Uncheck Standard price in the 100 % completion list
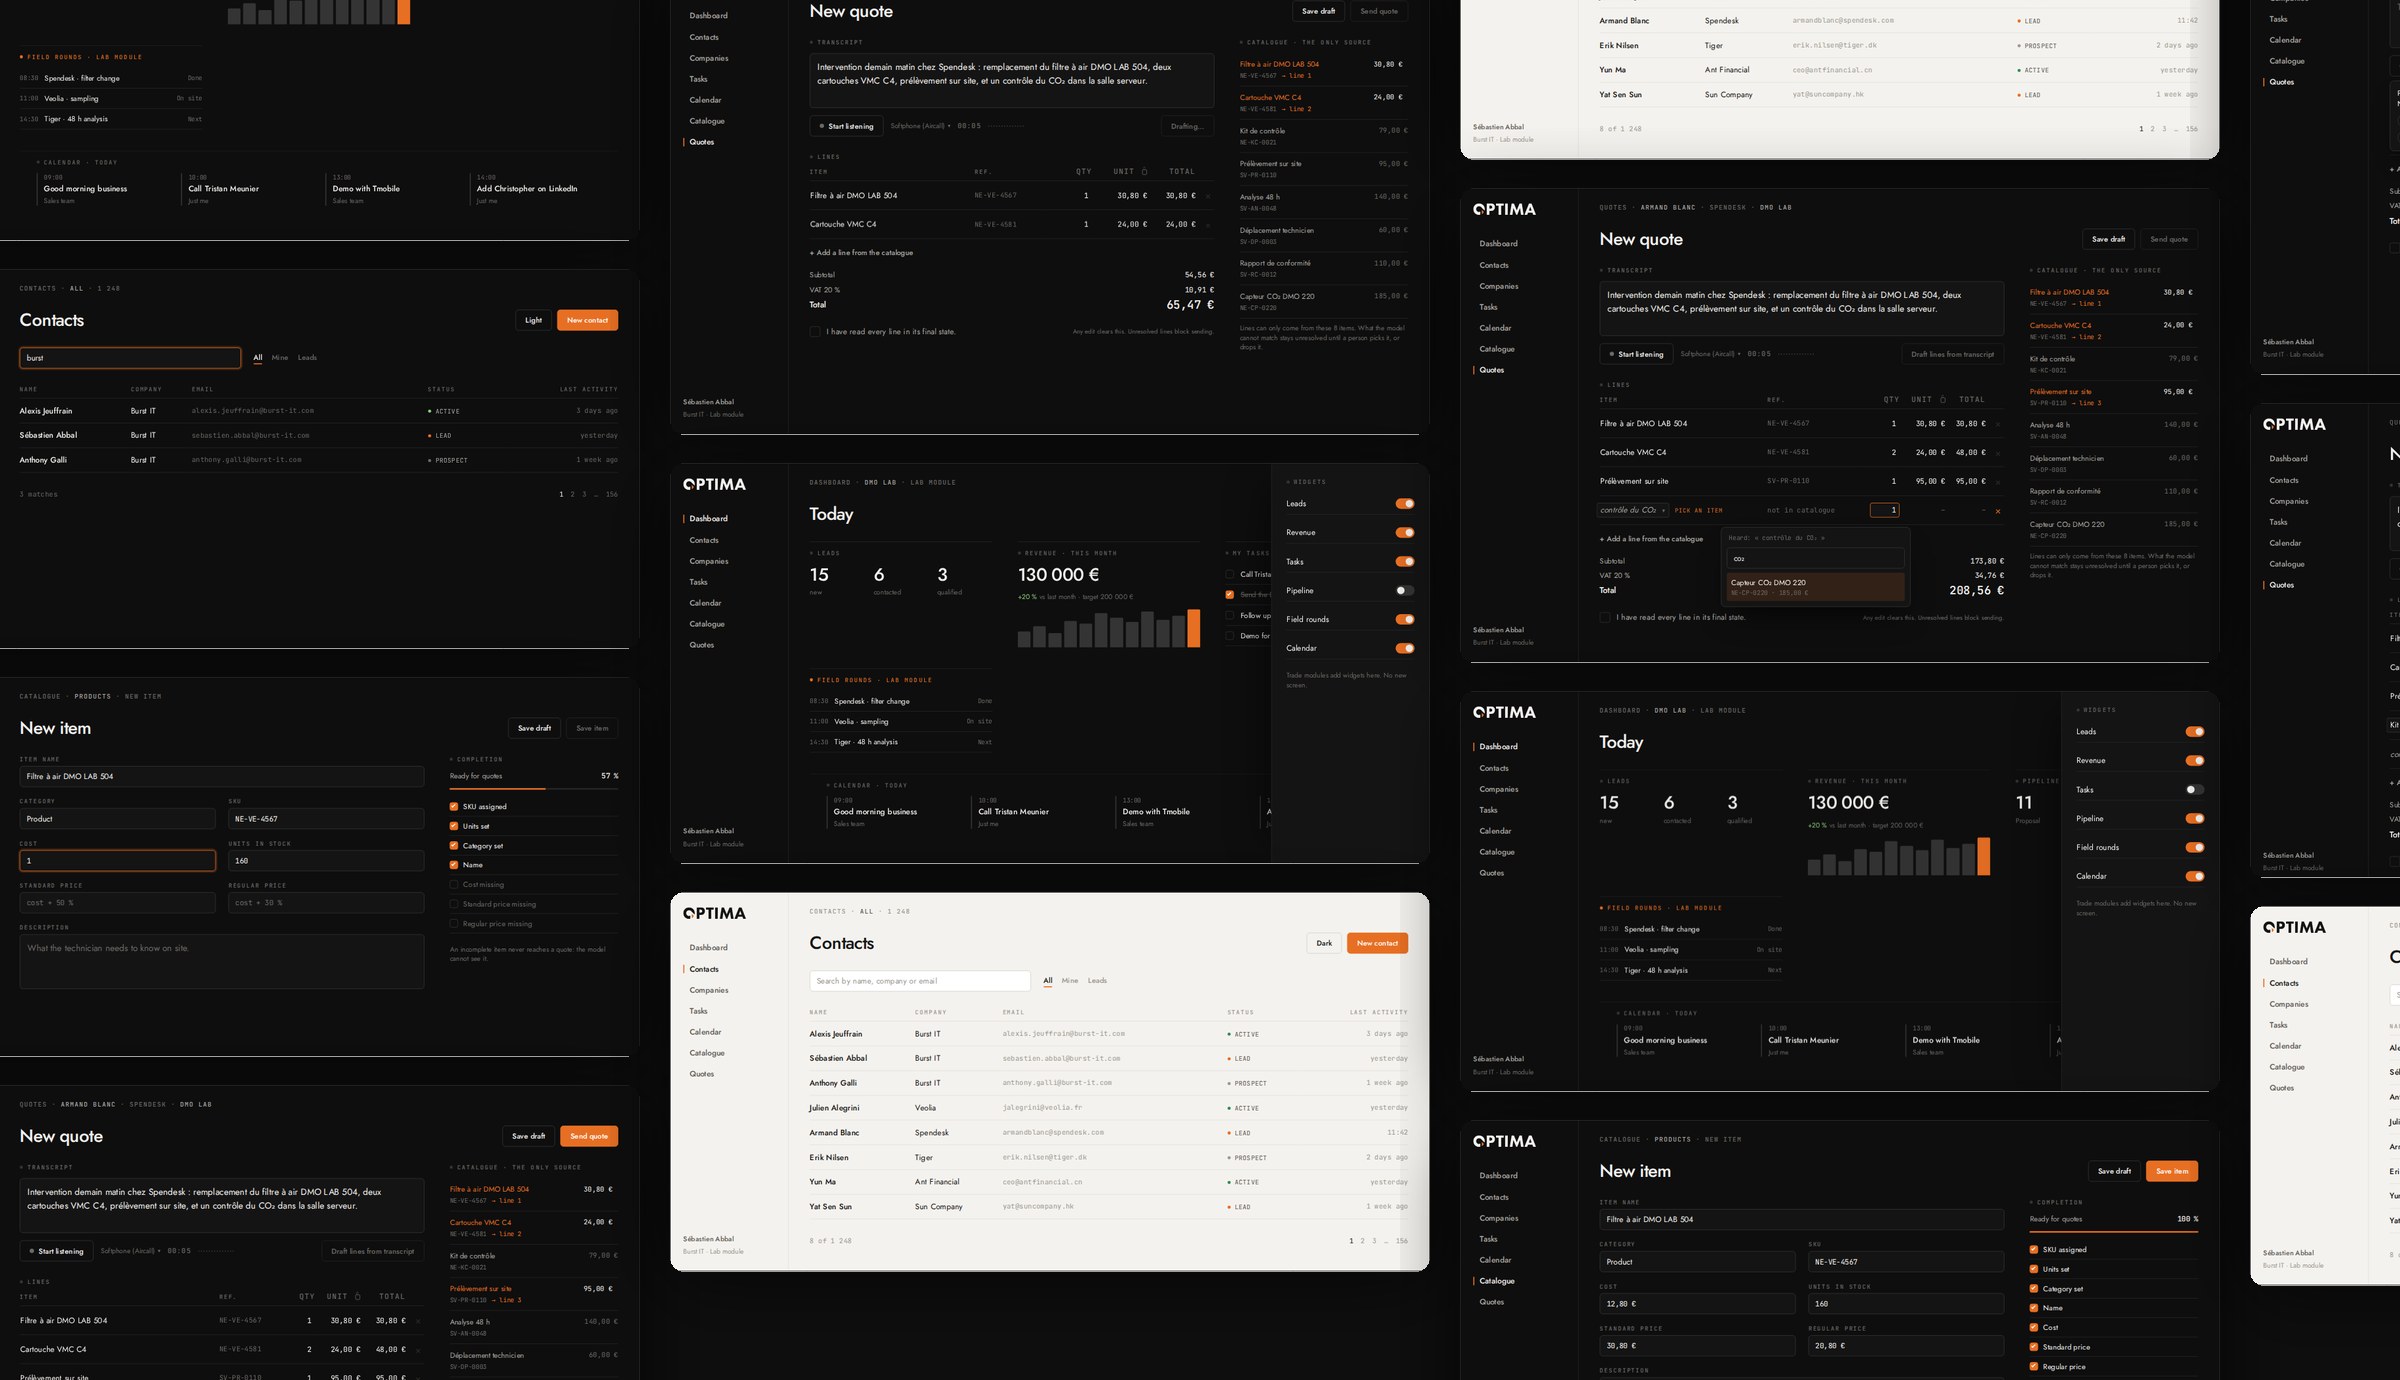 tap(2034, 1347)
